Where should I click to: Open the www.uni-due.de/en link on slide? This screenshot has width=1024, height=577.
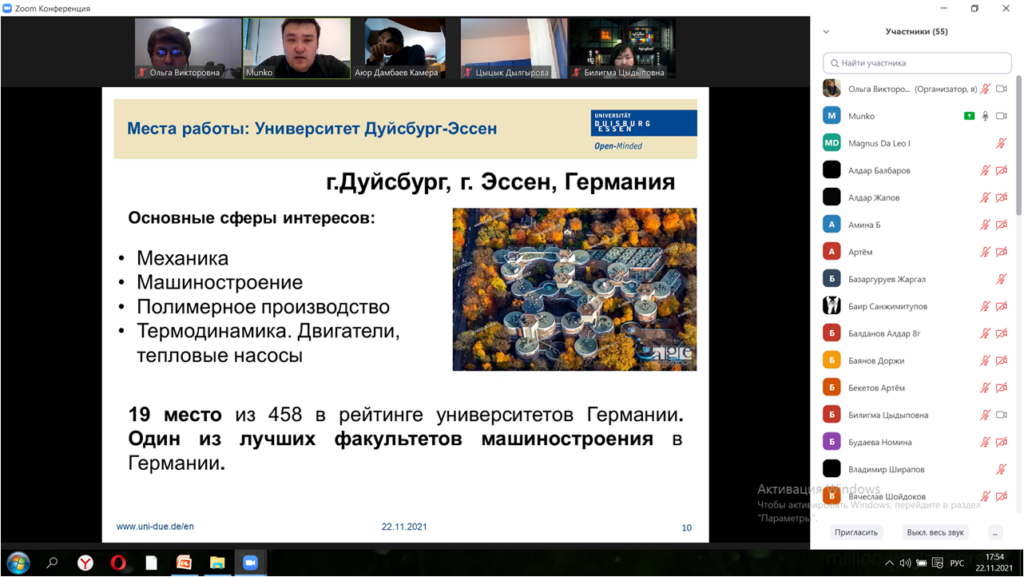click(155, 526)
